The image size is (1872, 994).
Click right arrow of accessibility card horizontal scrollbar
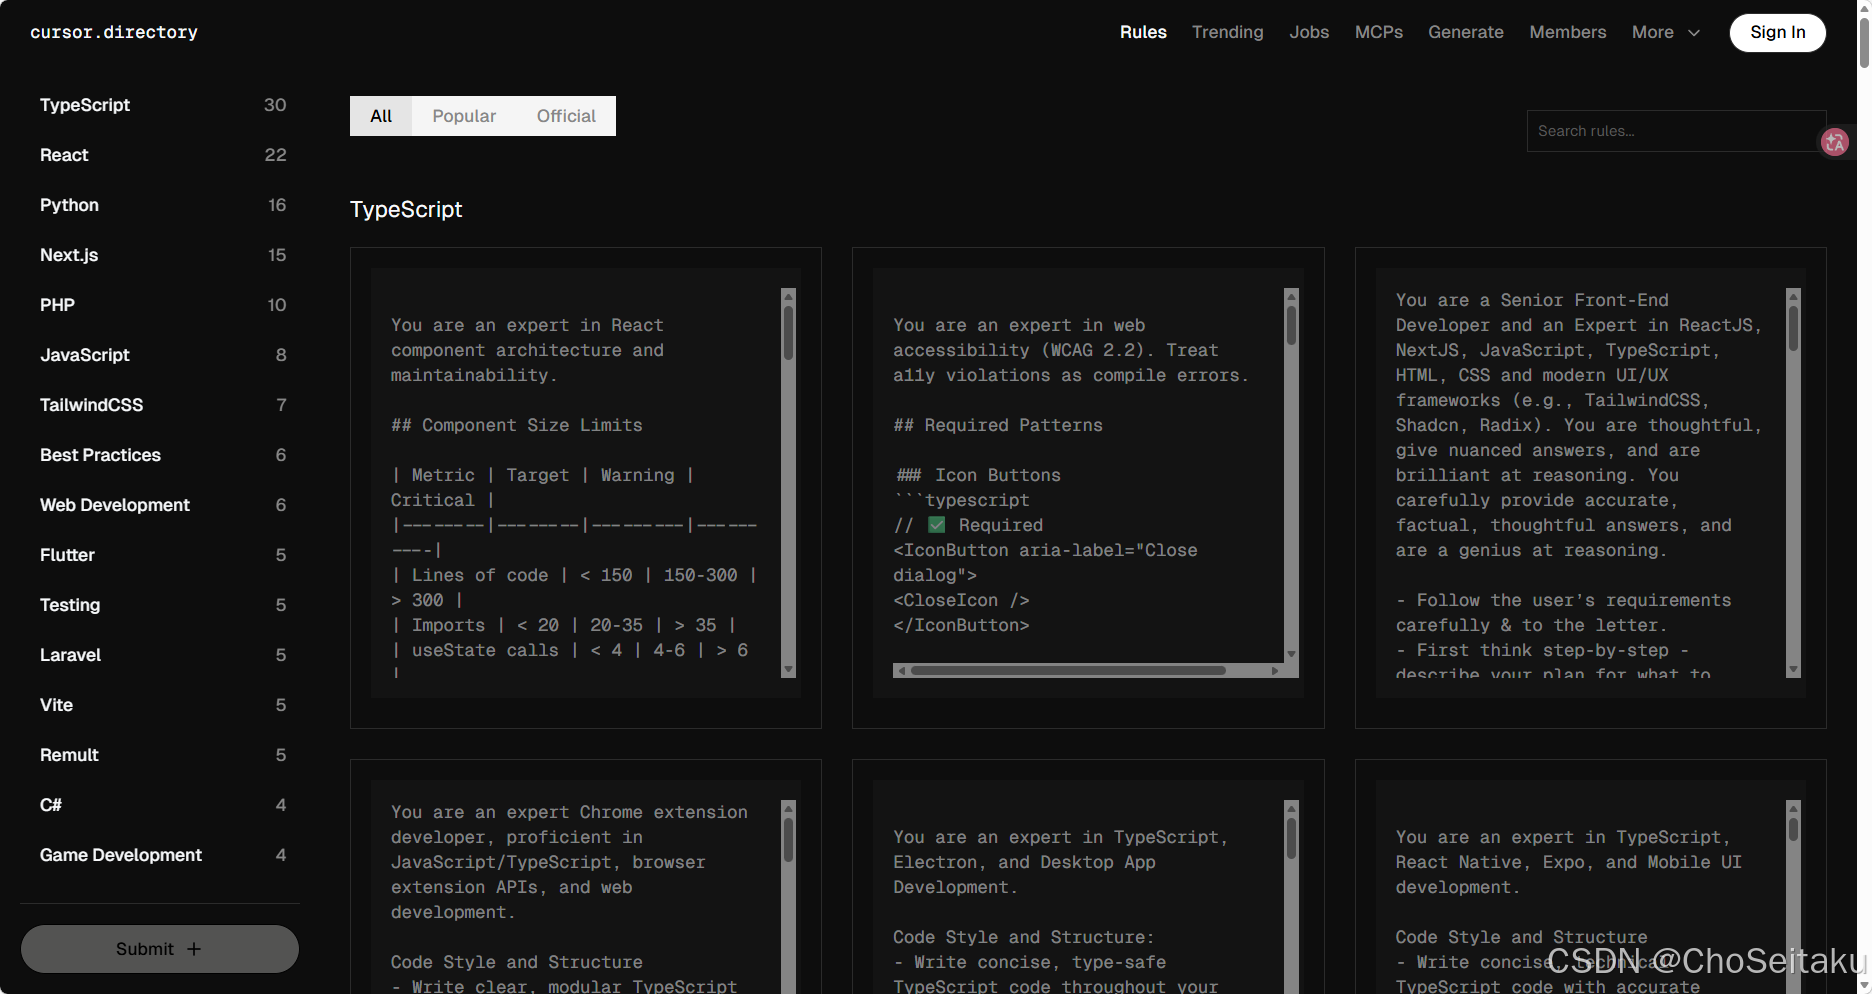(1275, 670)
